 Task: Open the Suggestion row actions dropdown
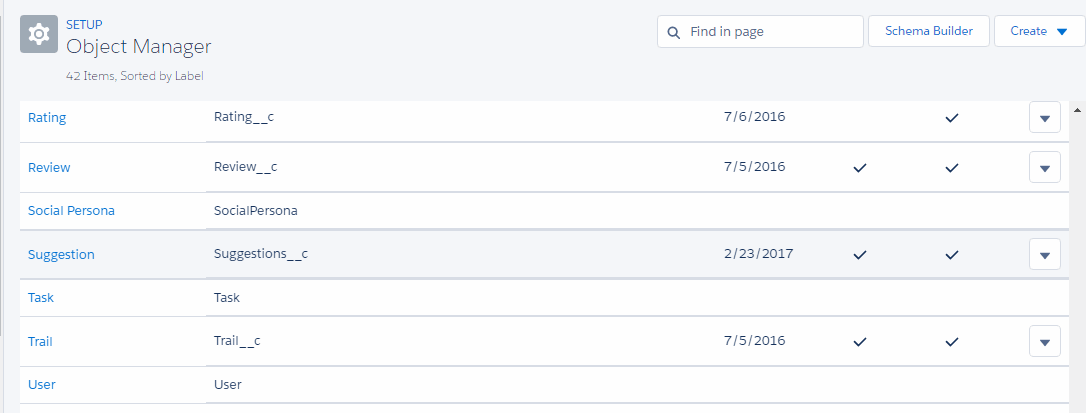(1044, 254)
